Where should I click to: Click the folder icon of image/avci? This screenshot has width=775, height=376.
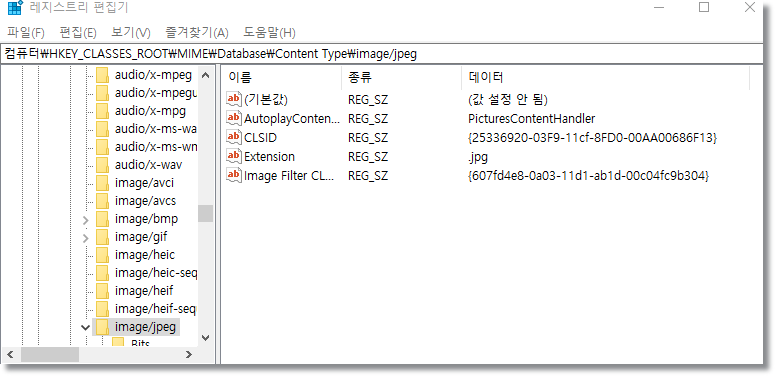pyautogui.click(x=102, y=183)
